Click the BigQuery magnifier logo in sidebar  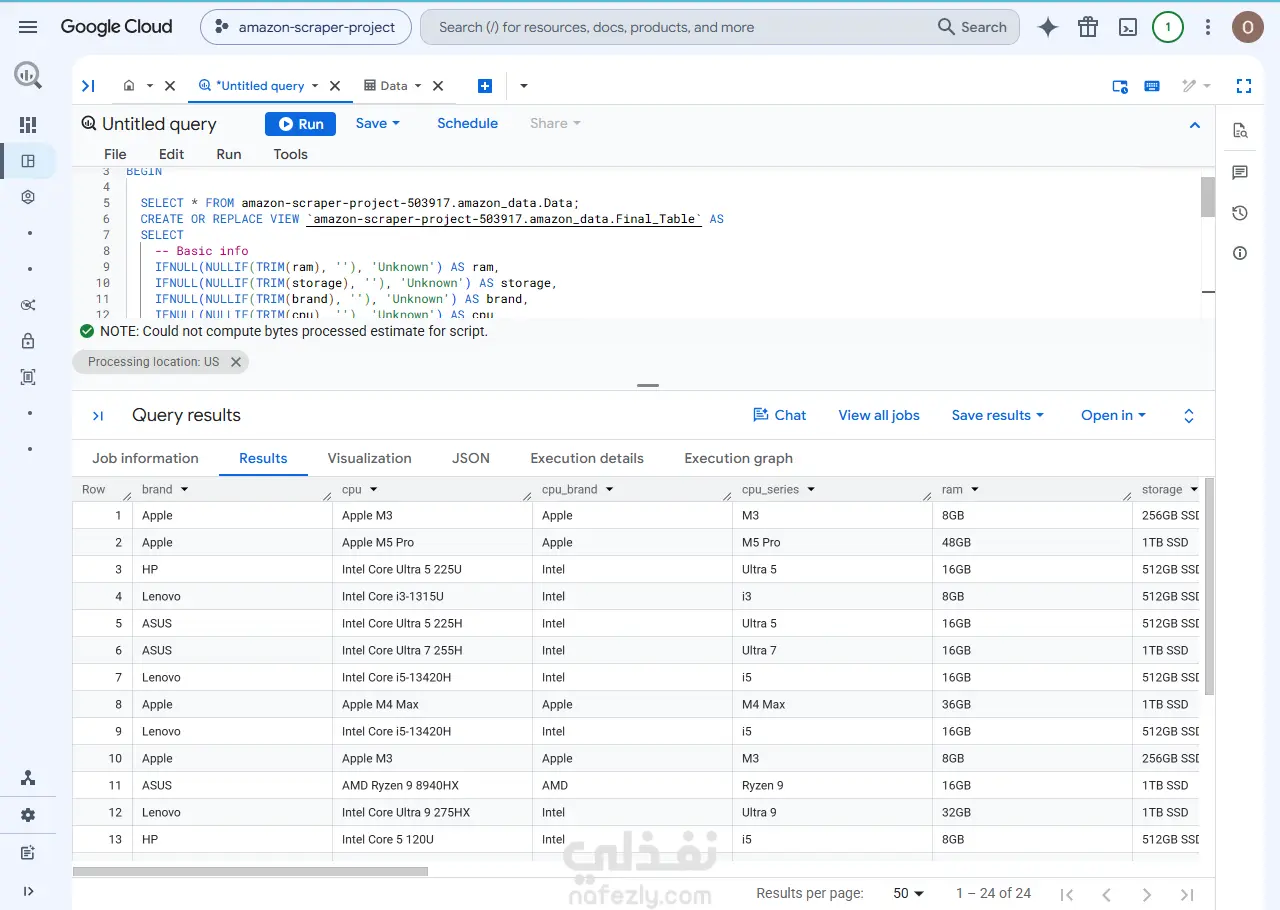coord(28,75)
